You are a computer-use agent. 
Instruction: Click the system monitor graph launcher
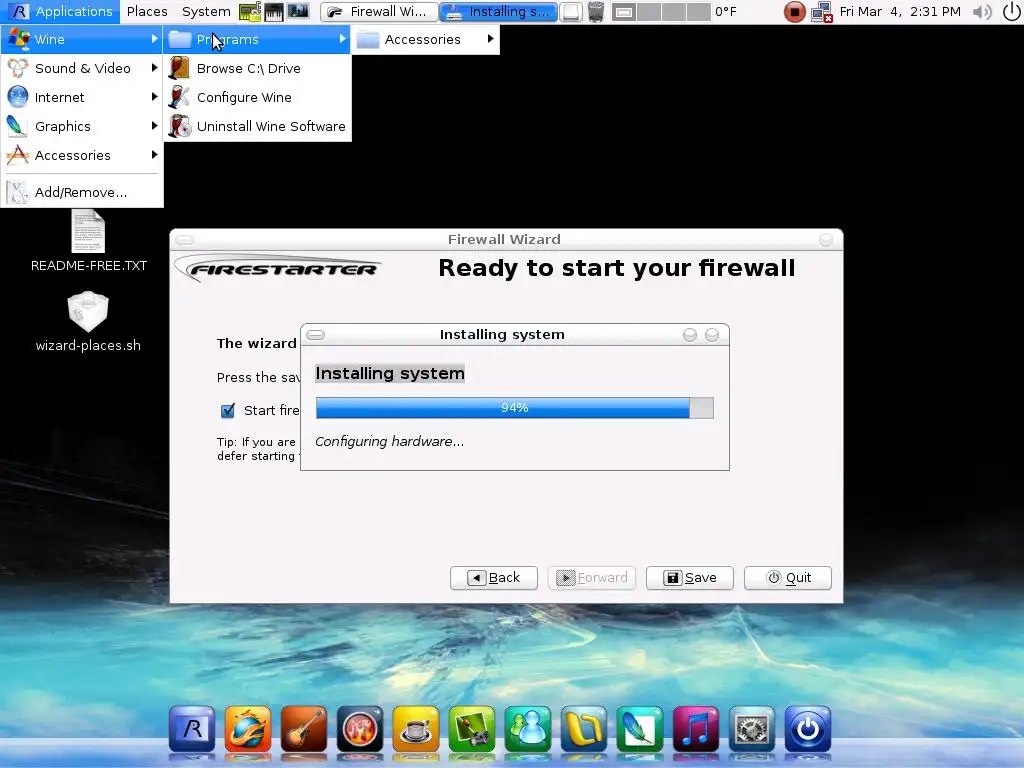pyautogui.click(x=298, y=11)
